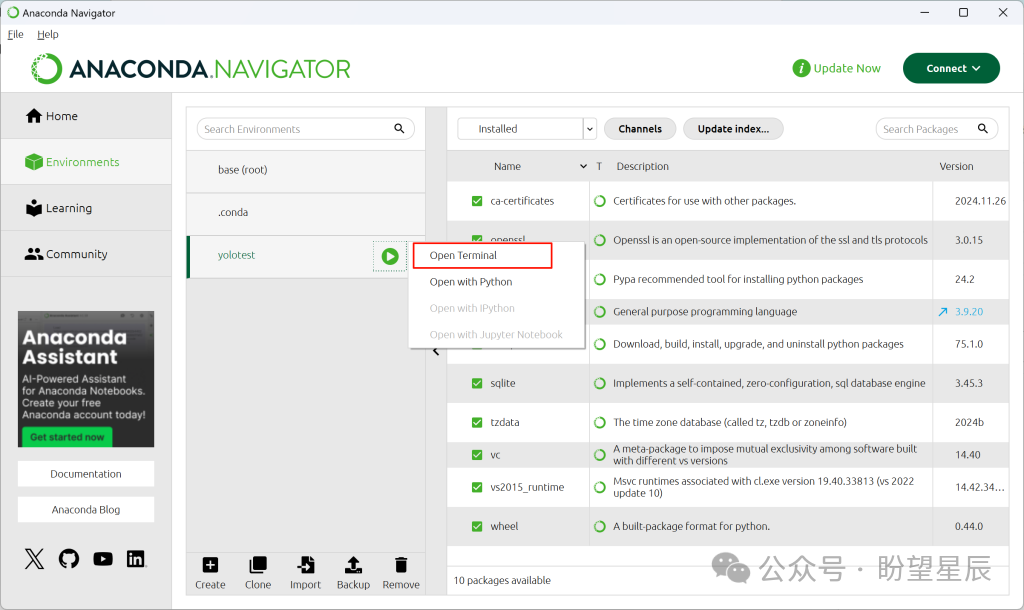Click the Description column header
The height and width of the screenshot is (610, 1024).
[643, 167]
